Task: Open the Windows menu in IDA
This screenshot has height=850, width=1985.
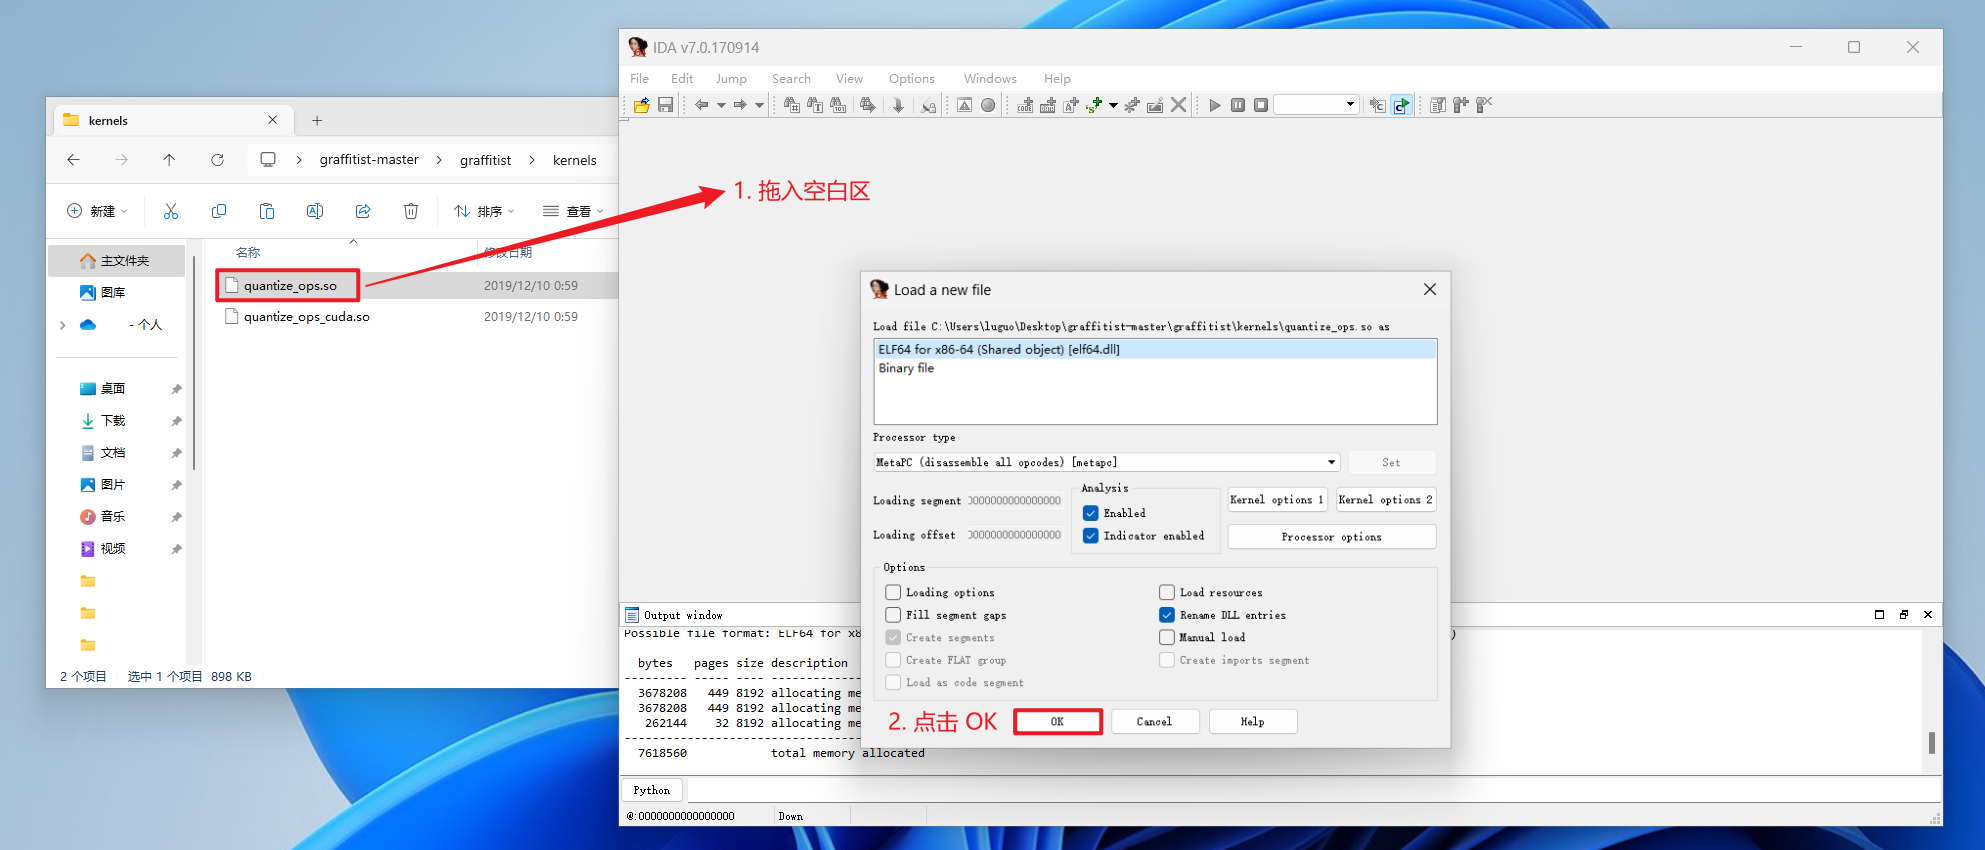Action: 990,79
